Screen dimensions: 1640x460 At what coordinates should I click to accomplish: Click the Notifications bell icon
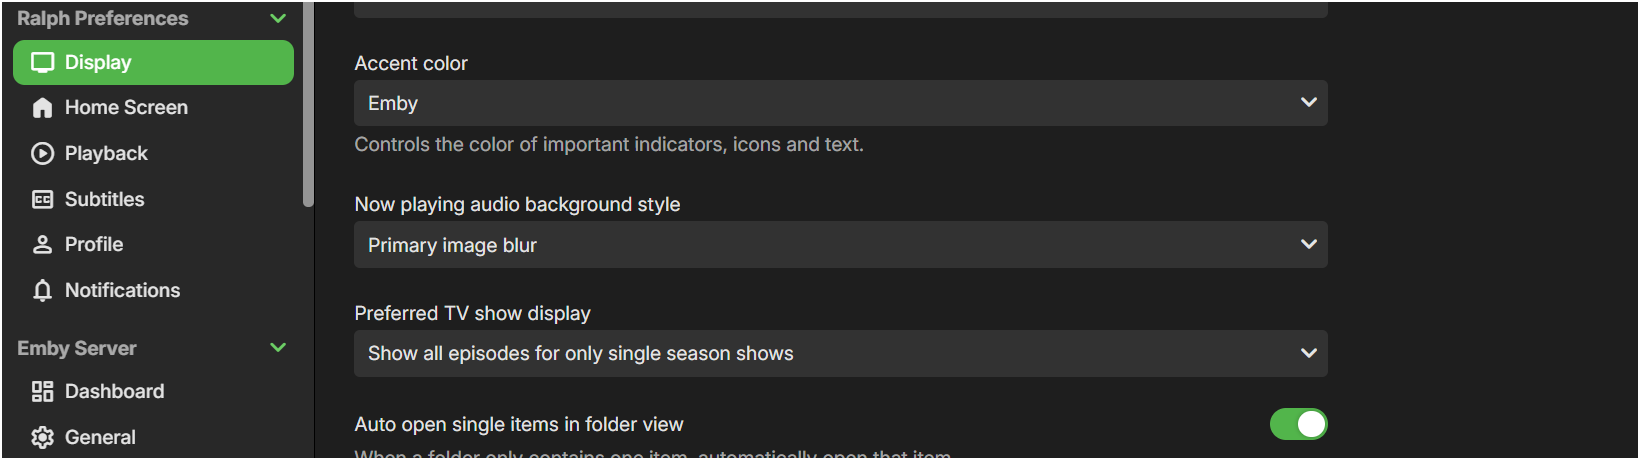42,291
